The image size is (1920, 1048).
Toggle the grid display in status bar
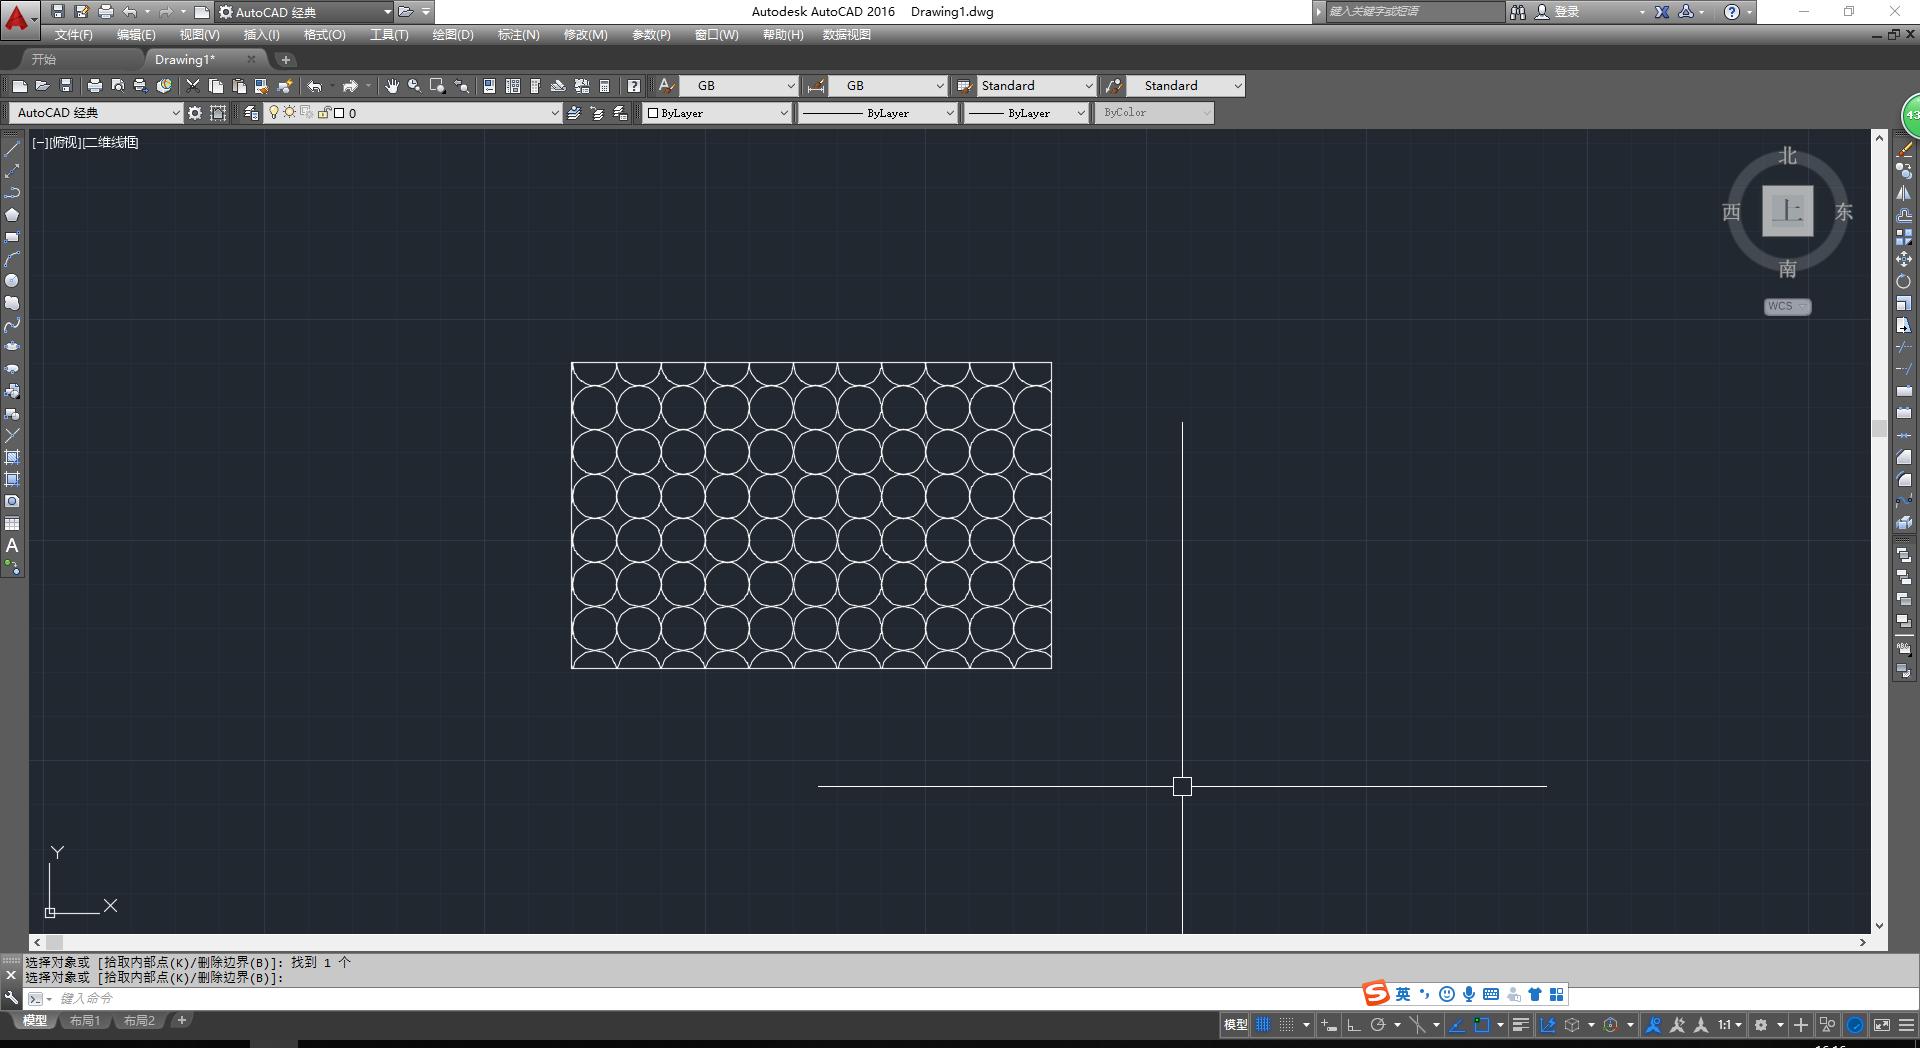[1264, 1025]
